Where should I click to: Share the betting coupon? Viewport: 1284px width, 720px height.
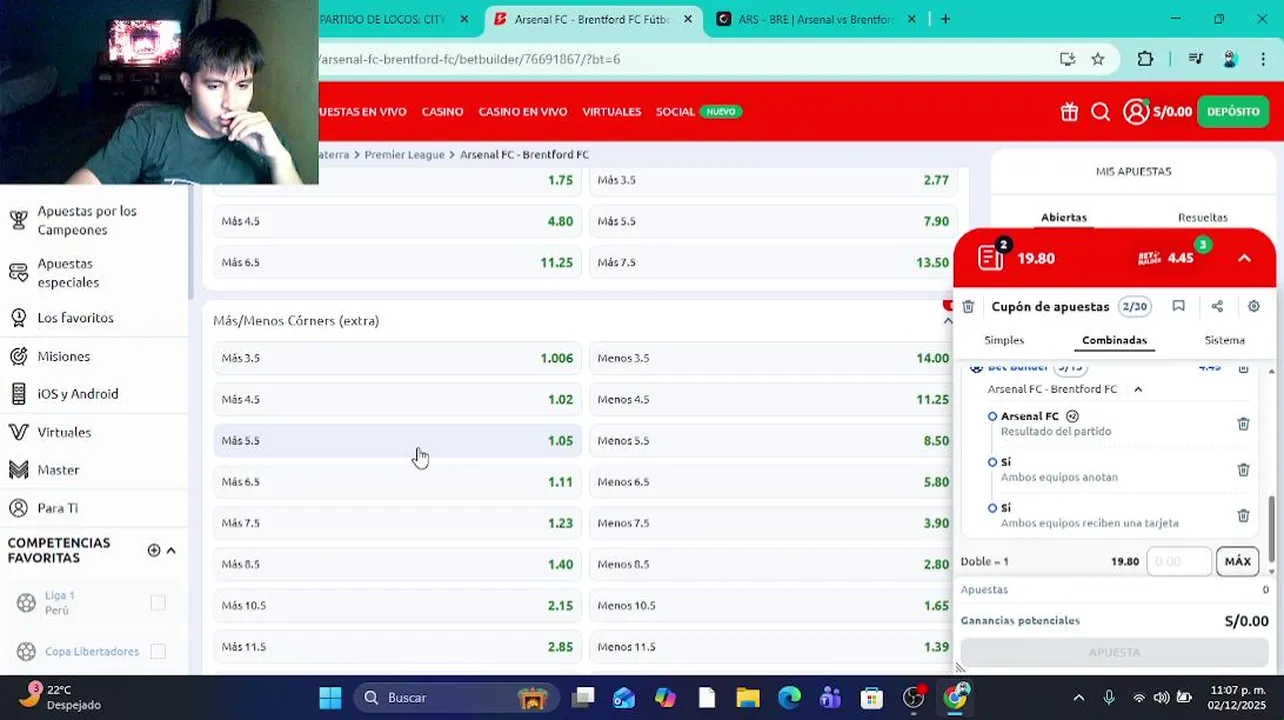1217,307
